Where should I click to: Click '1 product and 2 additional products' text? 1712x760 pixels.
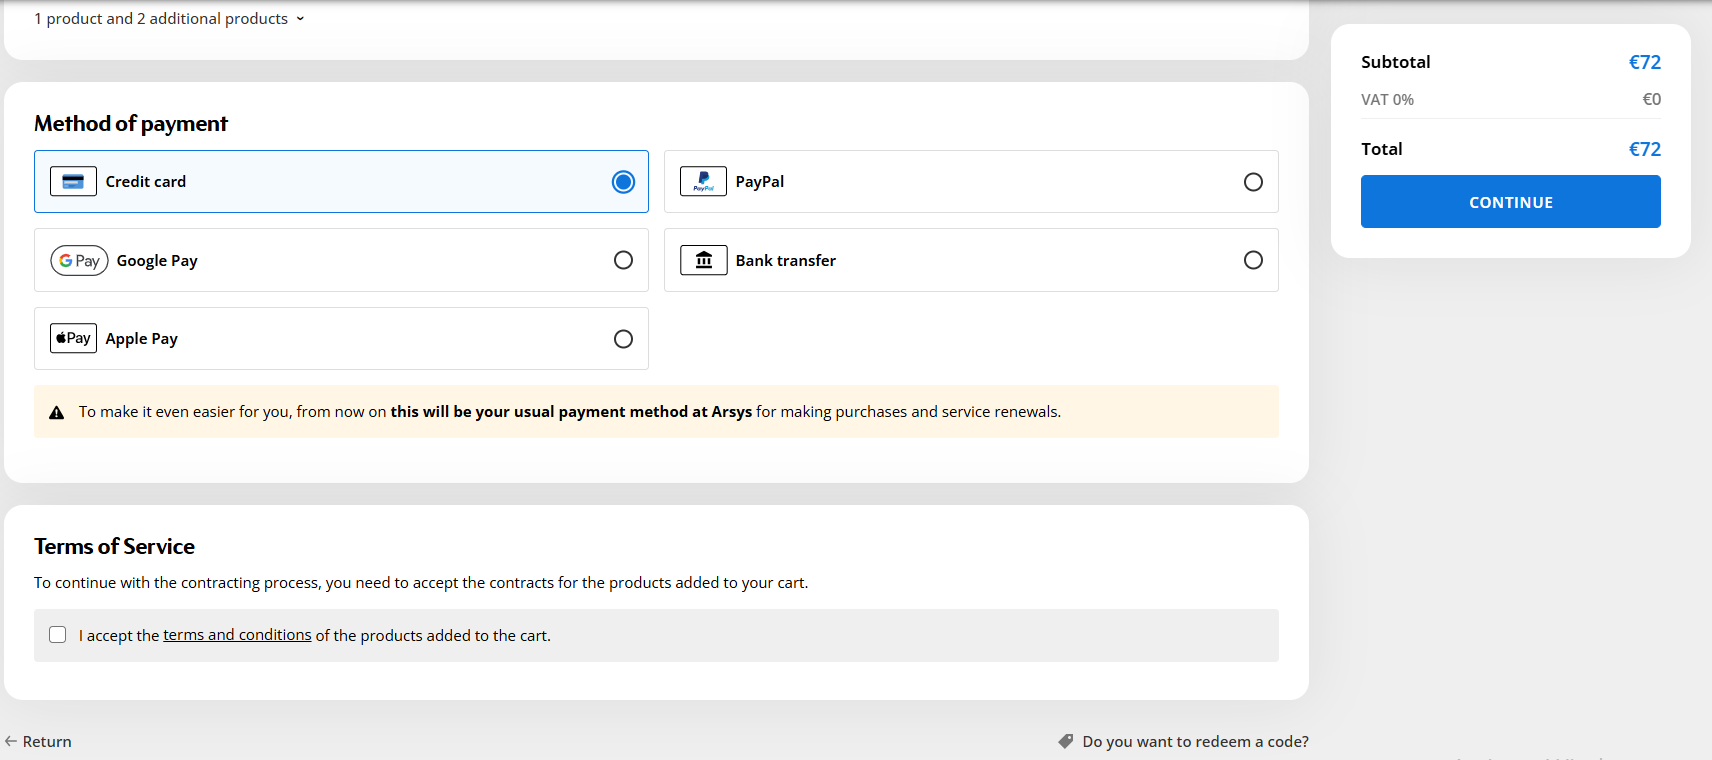point(161,19)
